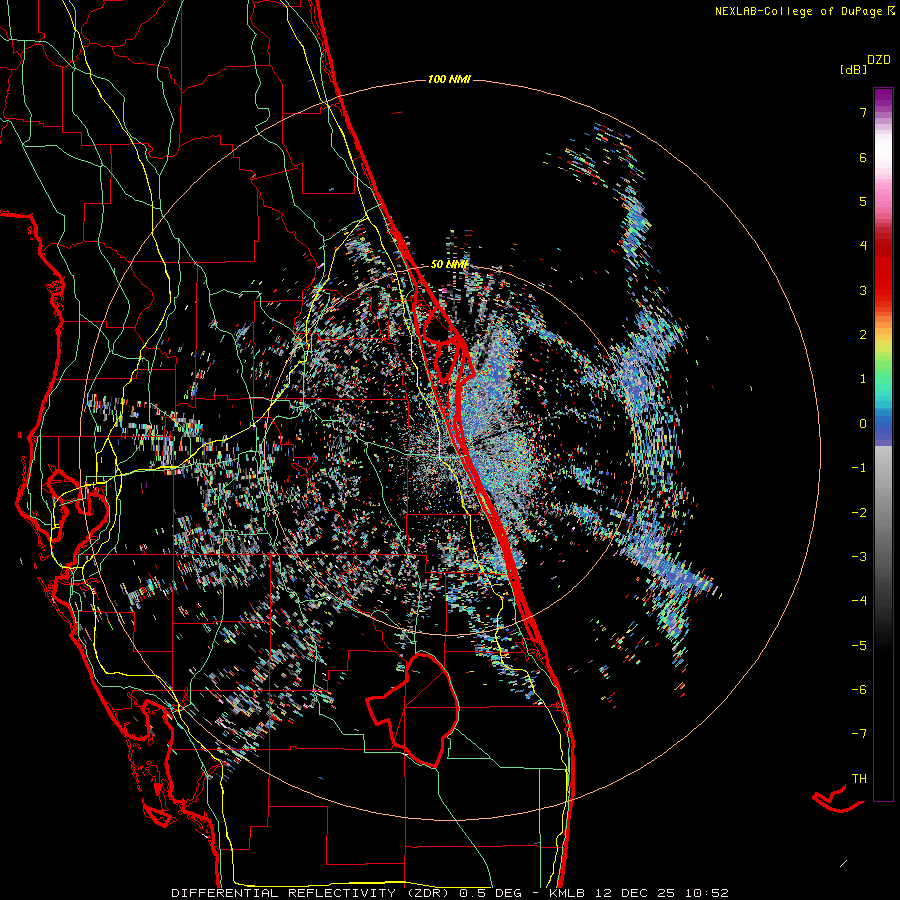Screen dimensions: 900x900
Task: Click the 5 tick label on the color scale
Action: click(863, 201)
